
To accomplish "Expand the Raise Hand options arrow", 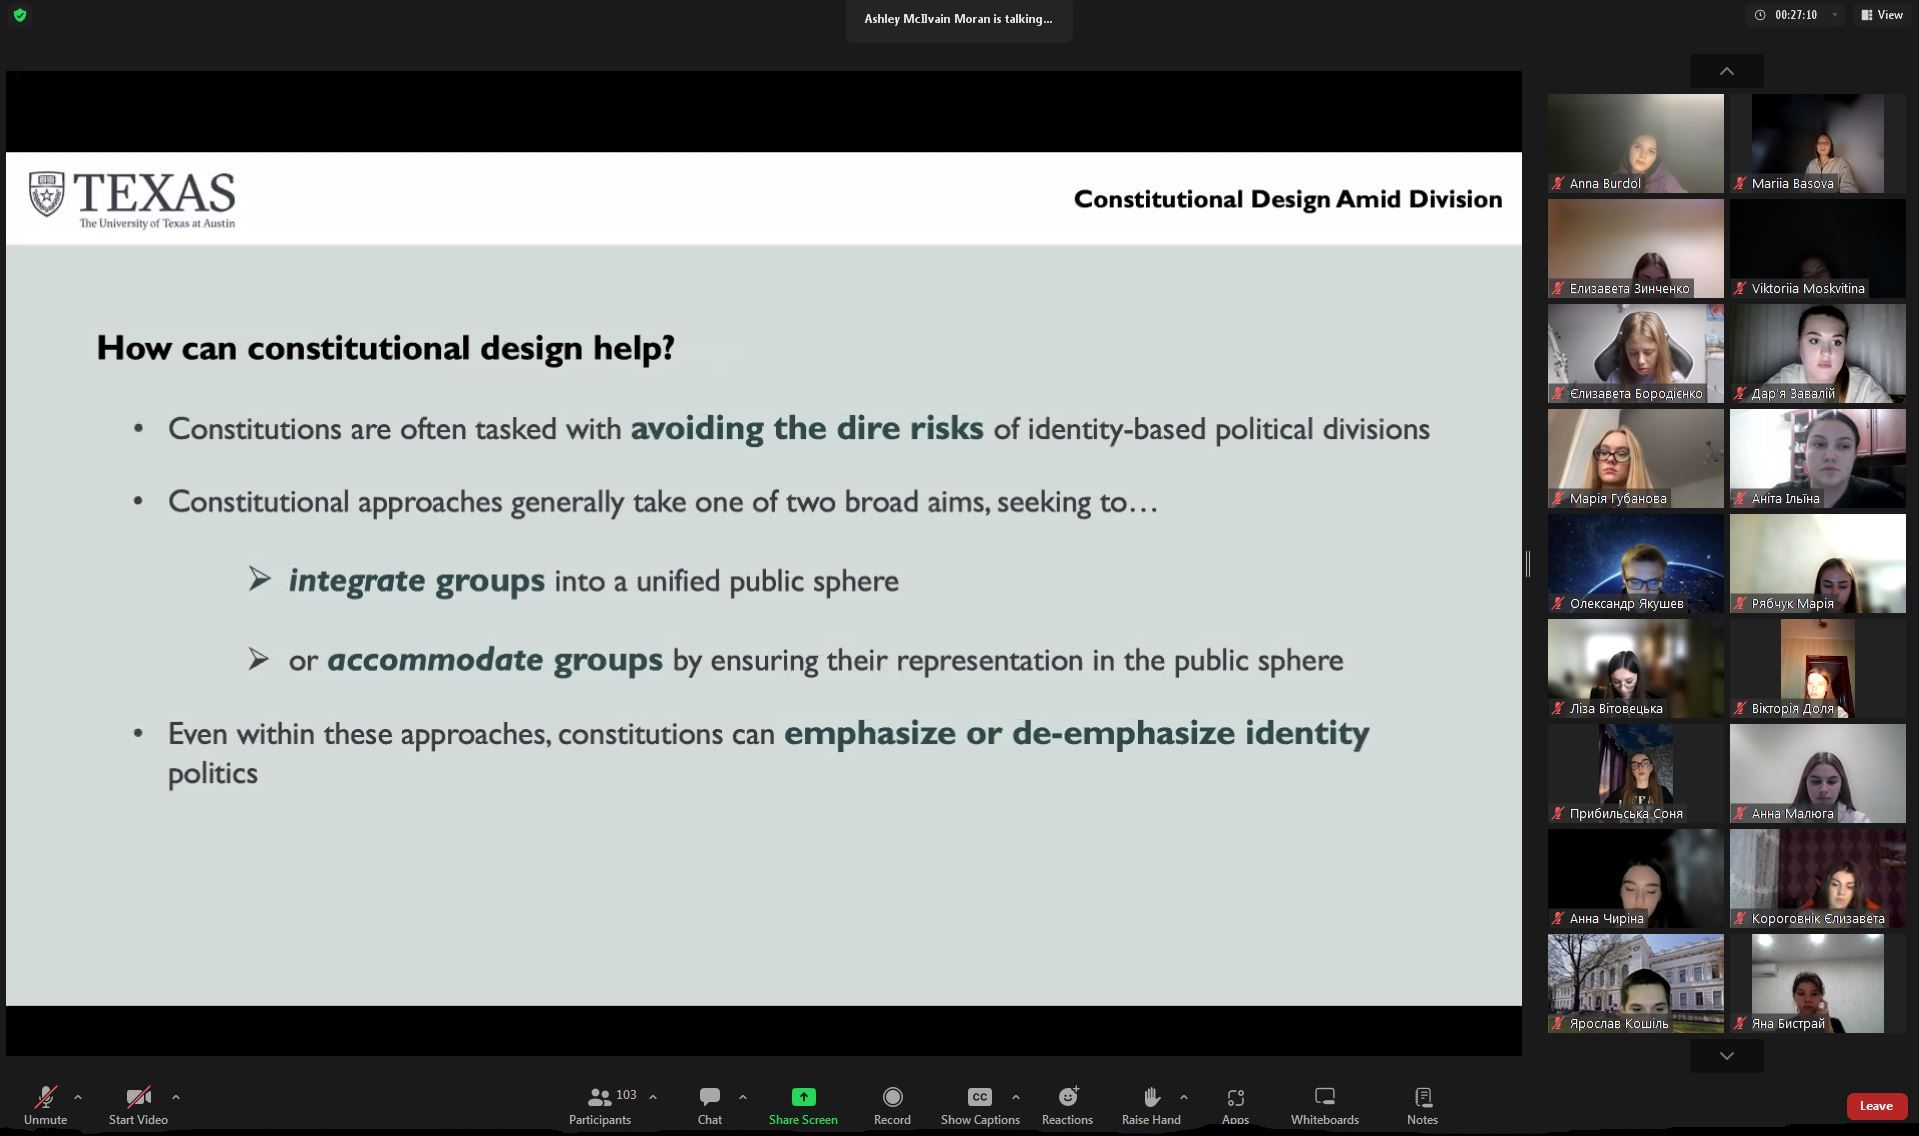I will [1184, 1097].
